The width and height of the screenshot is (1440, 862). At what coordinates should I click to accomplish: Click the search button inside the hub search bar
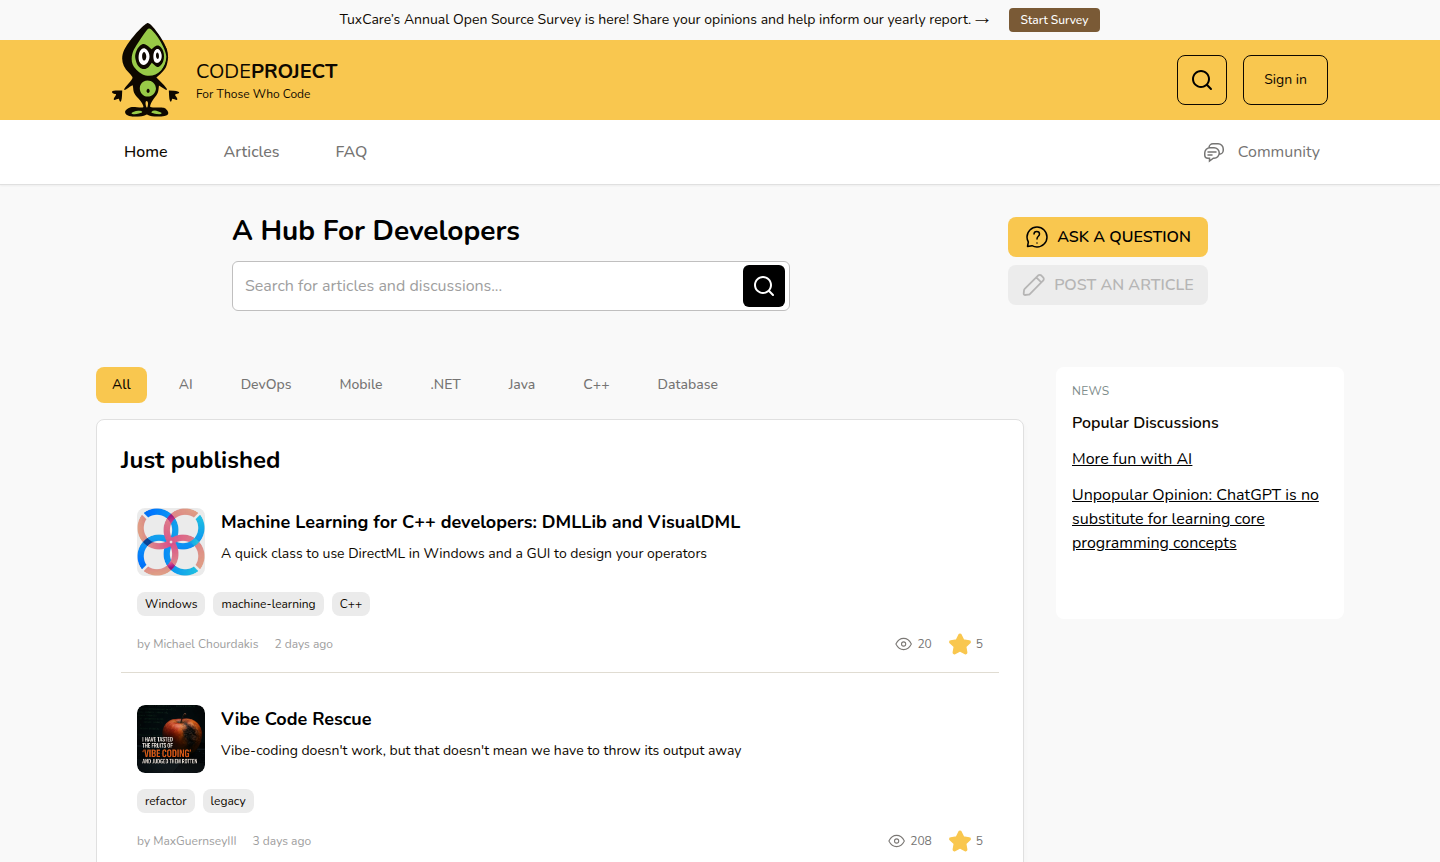[763, 286]
